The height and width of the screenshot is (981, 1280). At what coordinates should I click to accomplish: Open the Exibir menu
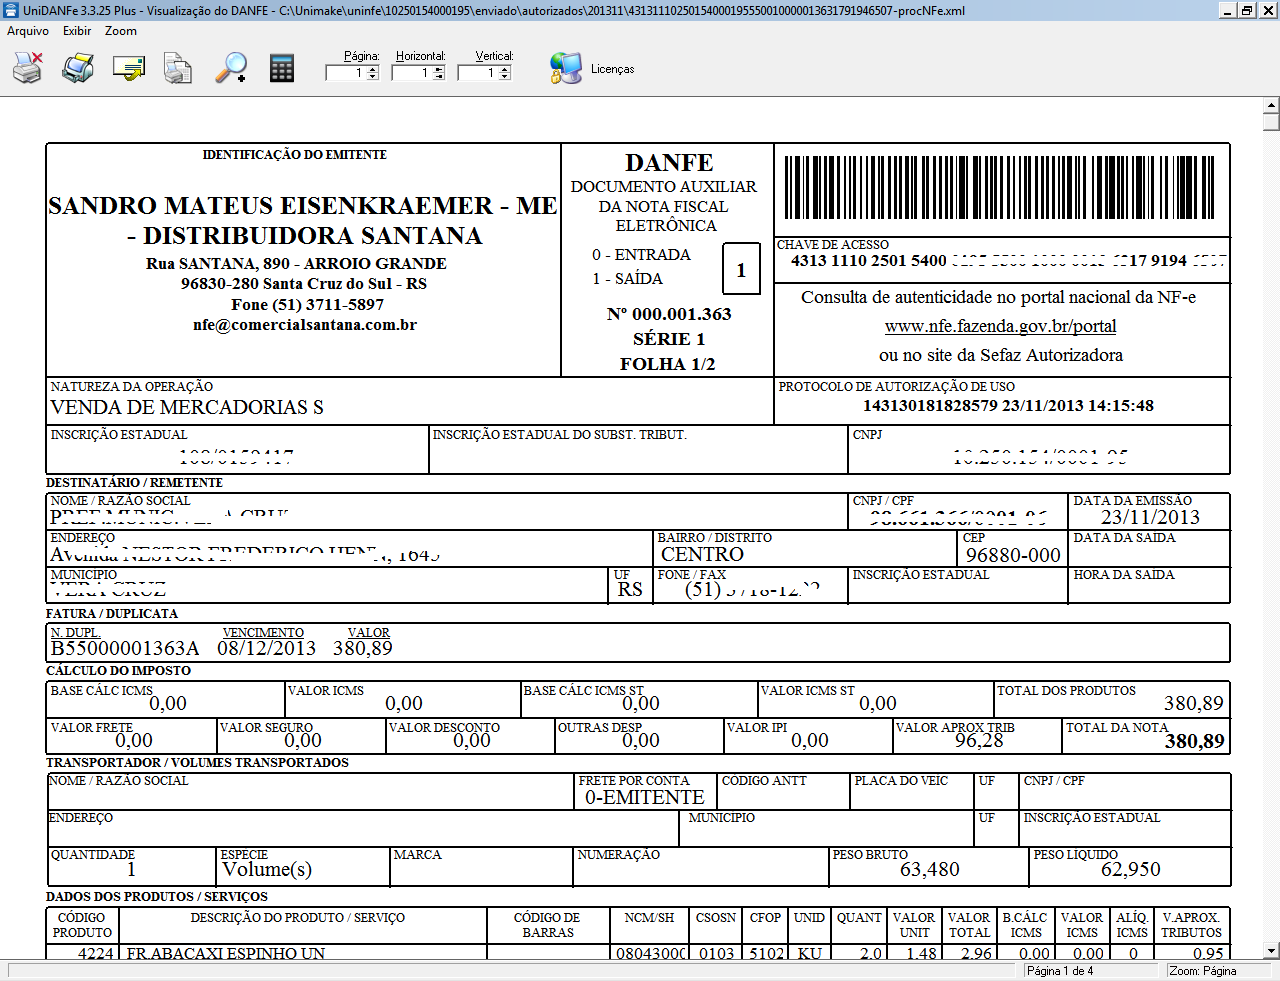[77, 31]
